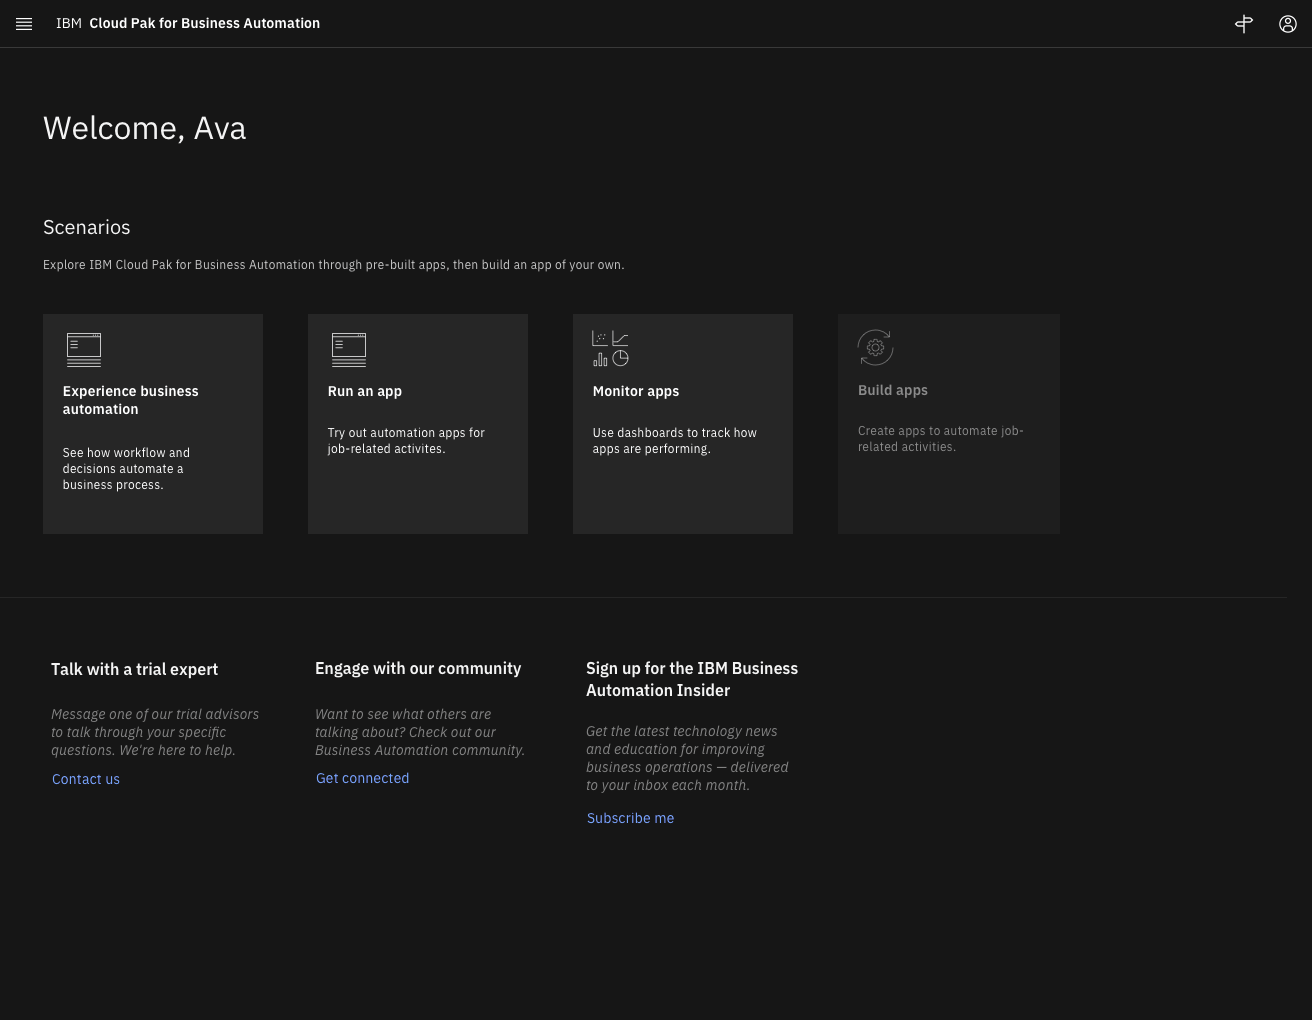Select the Run an app heading

[x=365, y=391]
